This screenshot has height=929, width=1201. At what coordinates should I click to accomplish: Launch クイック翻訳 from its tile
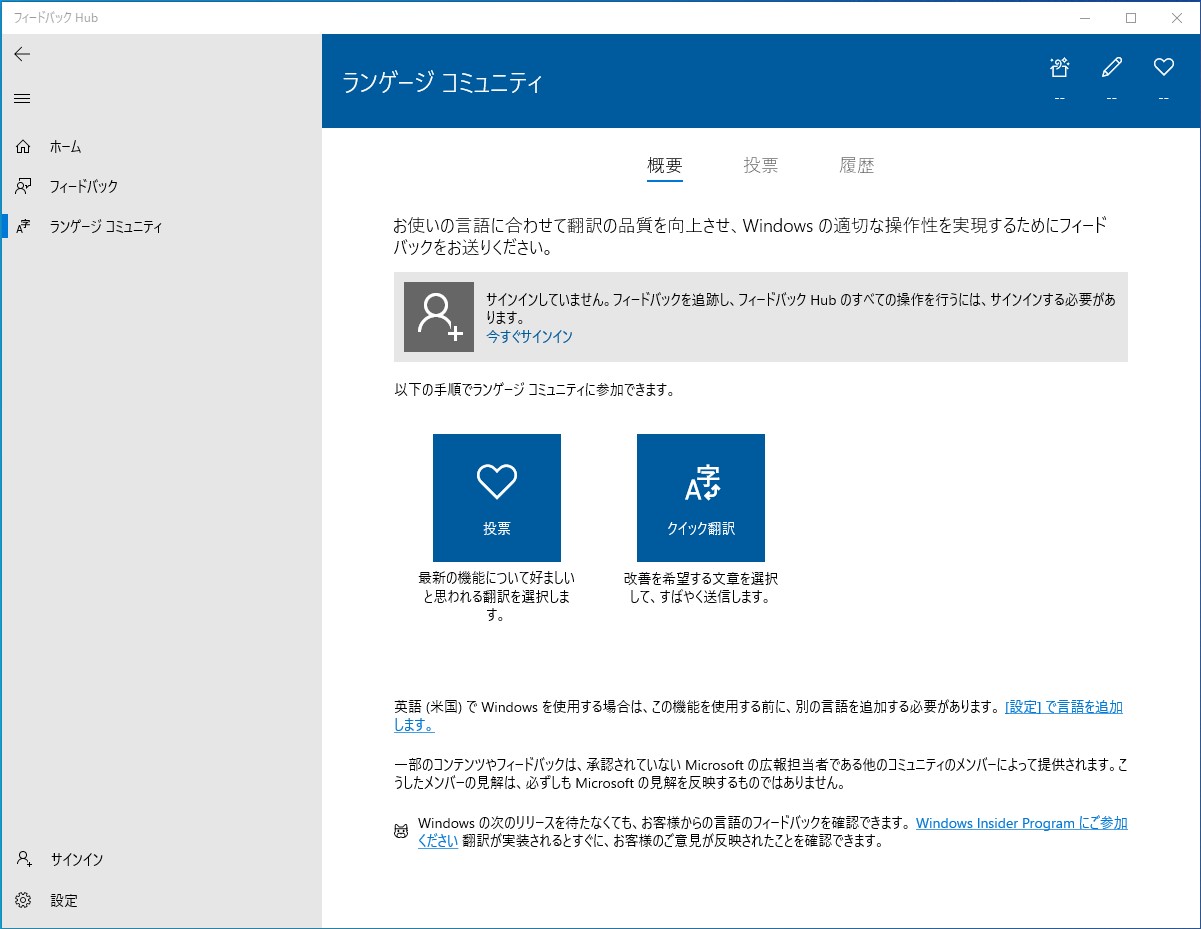[699, 497]
